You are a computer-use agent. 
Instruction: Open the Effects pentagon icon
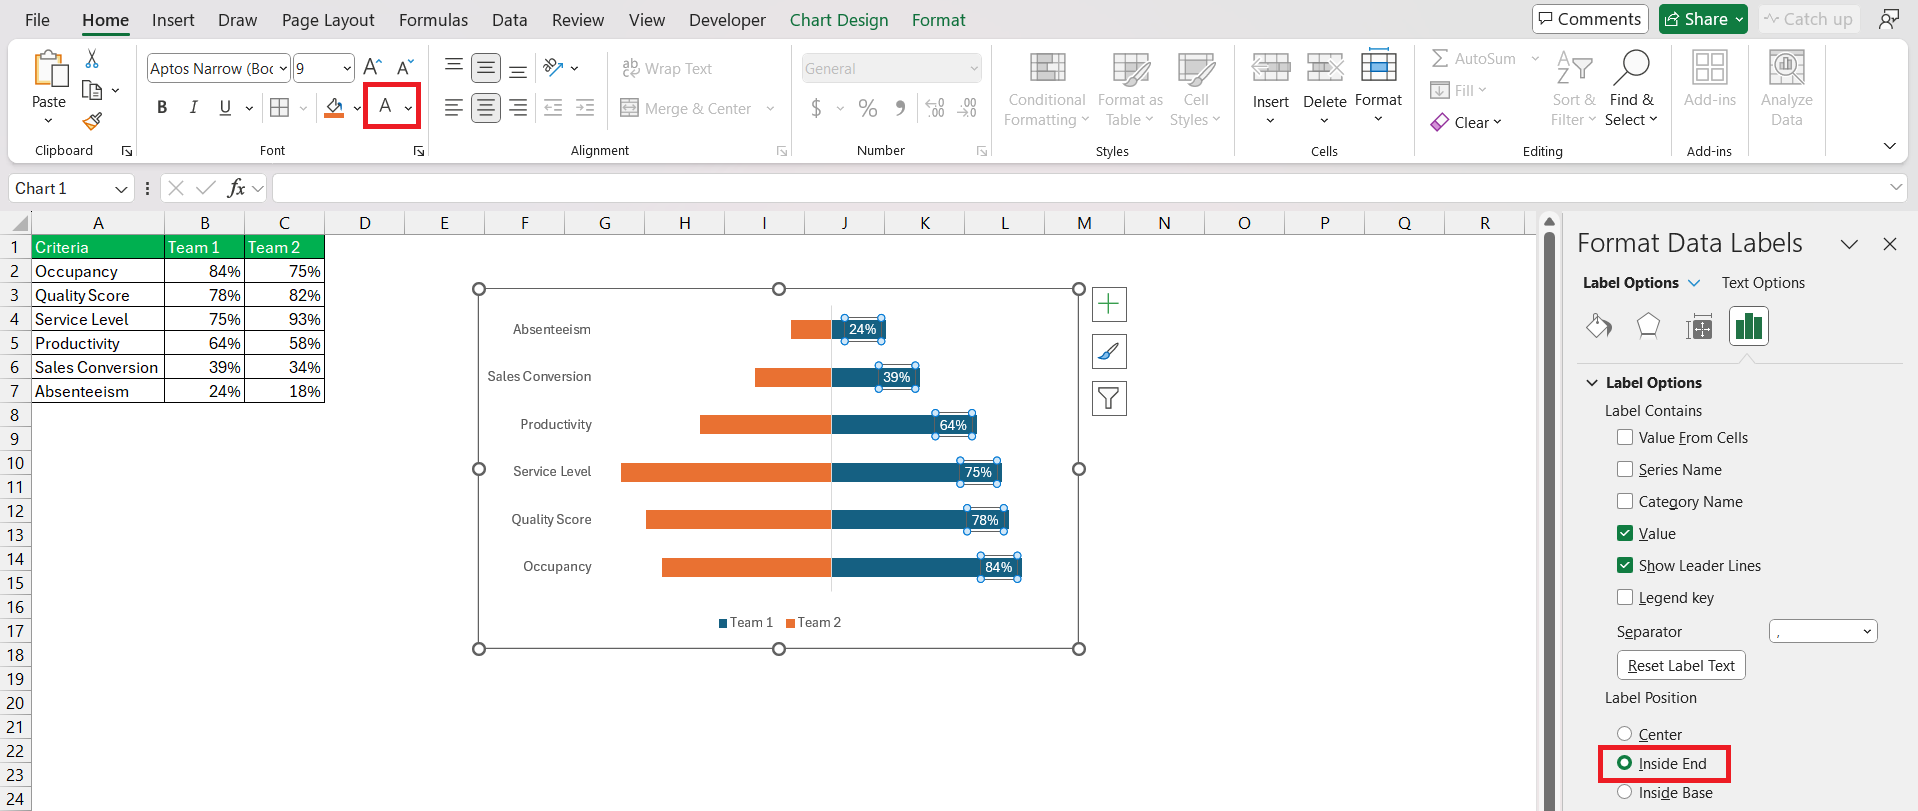[x=1648, y=326]
